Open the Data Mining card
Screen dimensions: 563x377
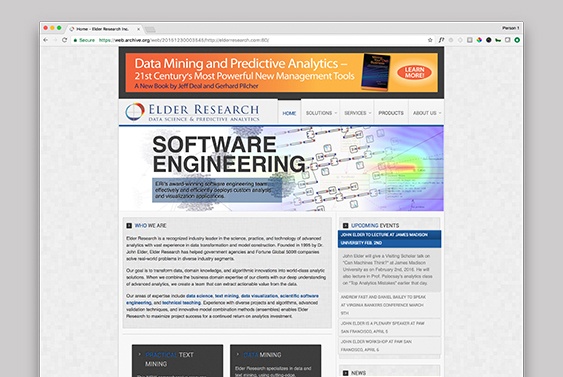(x=275, y=361)
